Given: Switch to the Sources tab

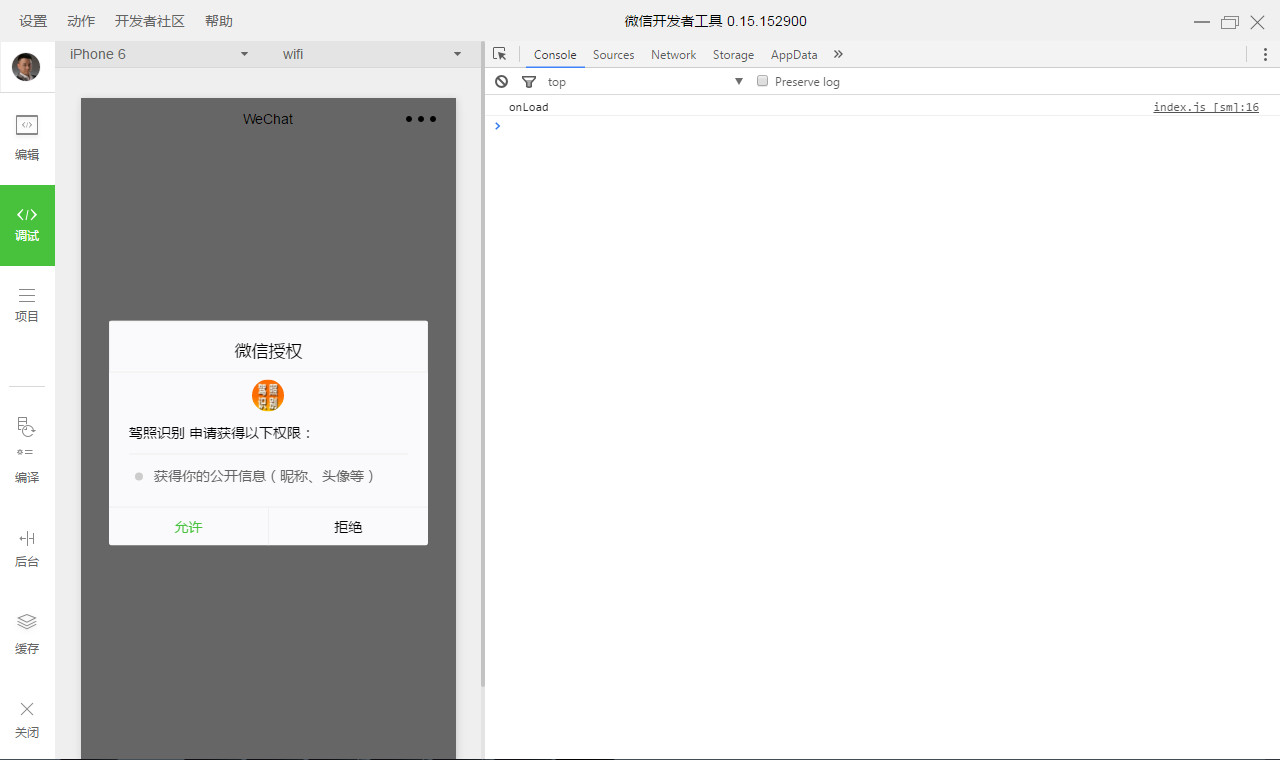Looking at the screenshot, I should coord(614,55).
